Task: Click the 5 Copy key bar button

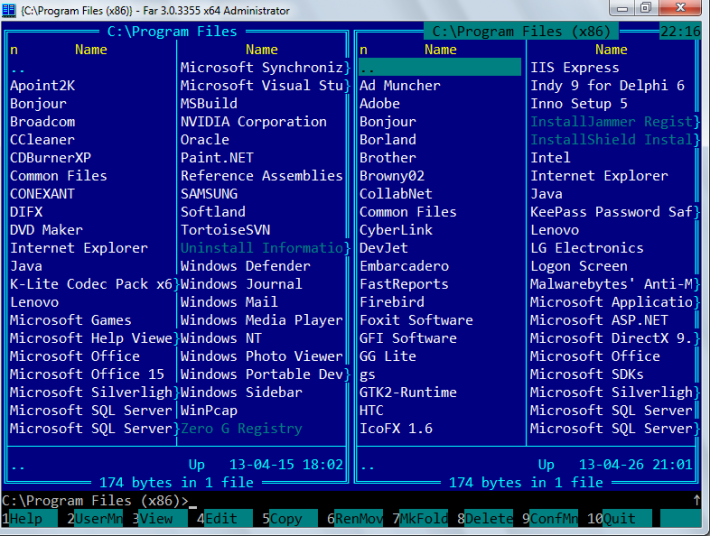Action: (290, 518)
